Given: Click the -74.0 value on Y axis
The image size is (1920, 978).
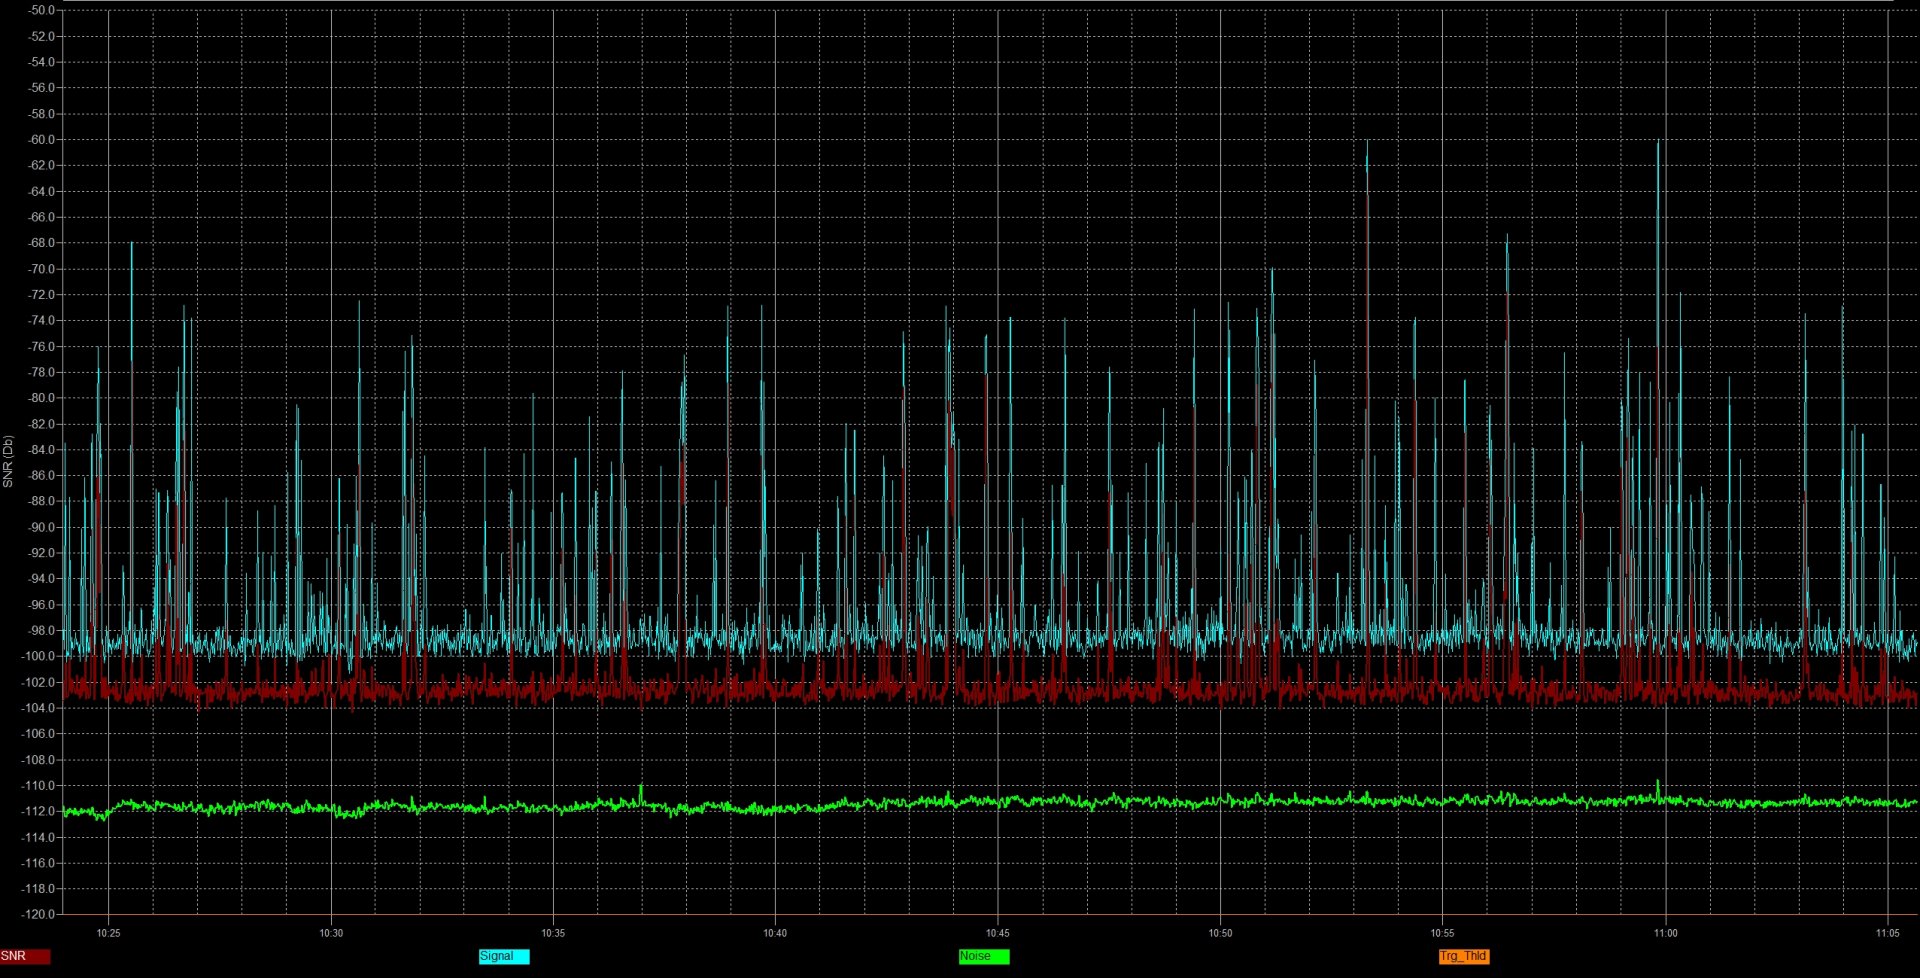Looking at the screenshot, I should 42,321.
